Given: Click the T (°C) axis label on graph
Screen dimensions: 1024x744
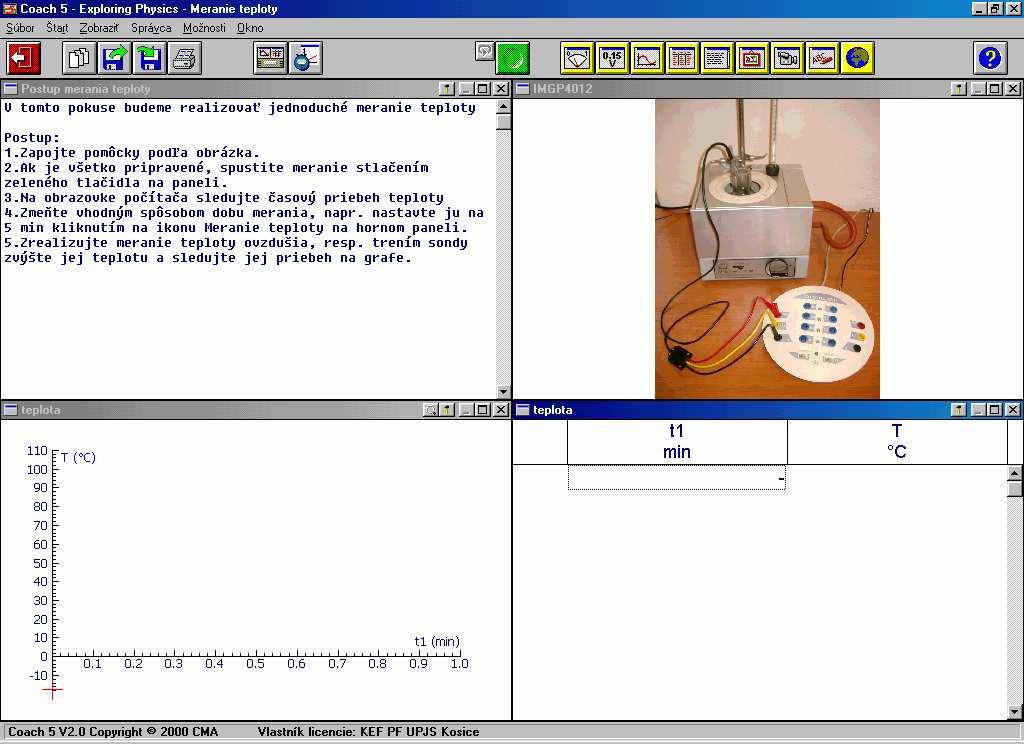Looking at the screenshot, I should pyautogui.click(x=78, y=457).
